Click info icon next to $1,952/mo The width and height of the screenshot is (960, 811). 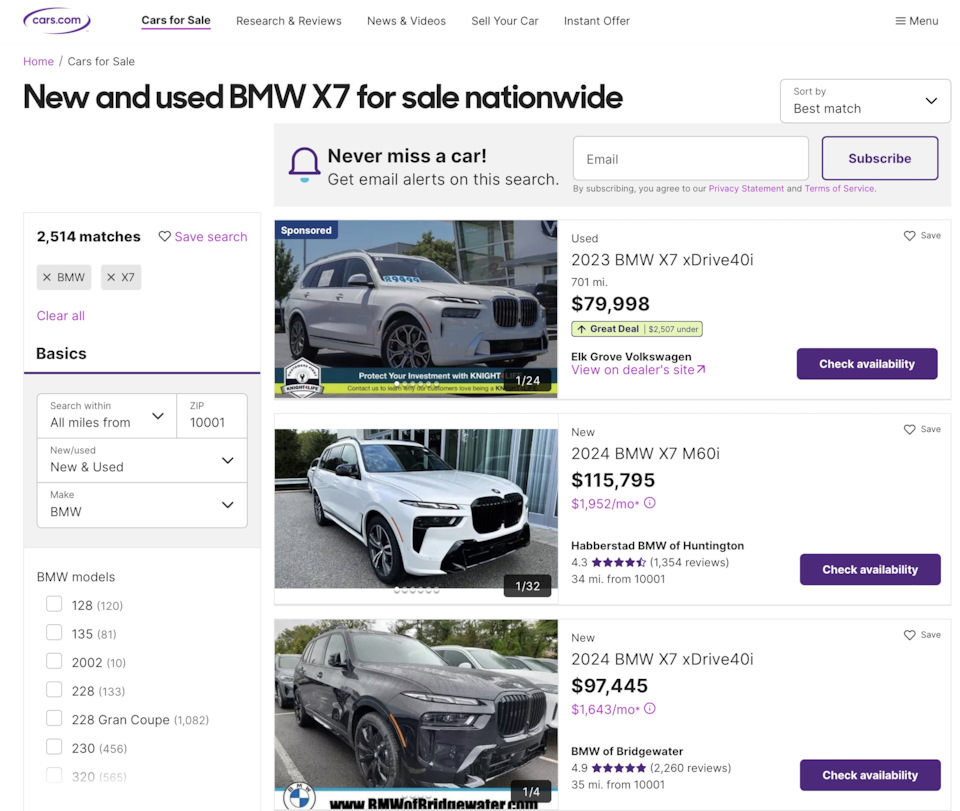[650, 503]
